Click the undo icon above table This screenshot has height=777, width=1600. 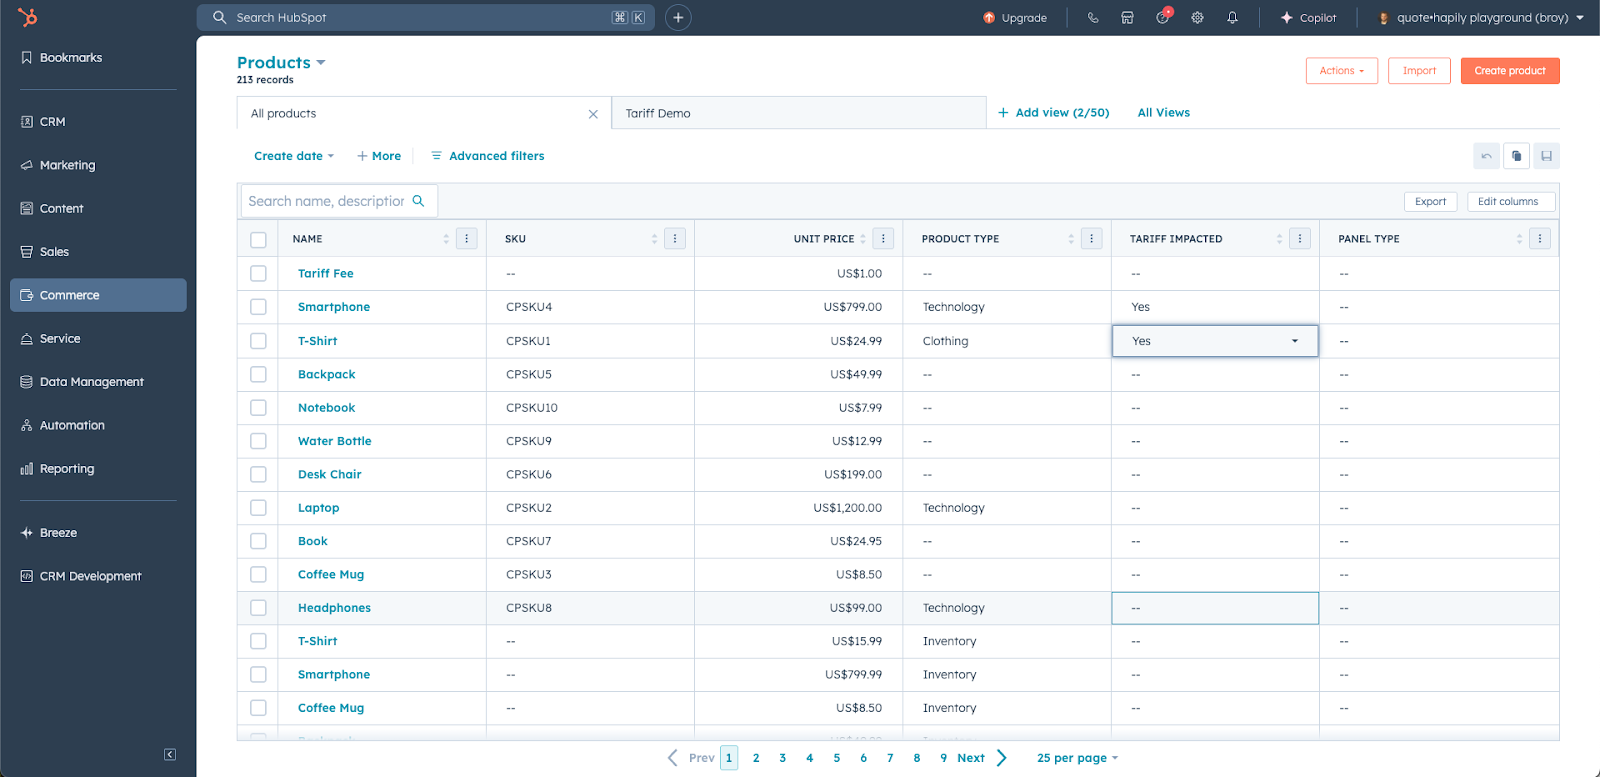(x=1486, y=156)
